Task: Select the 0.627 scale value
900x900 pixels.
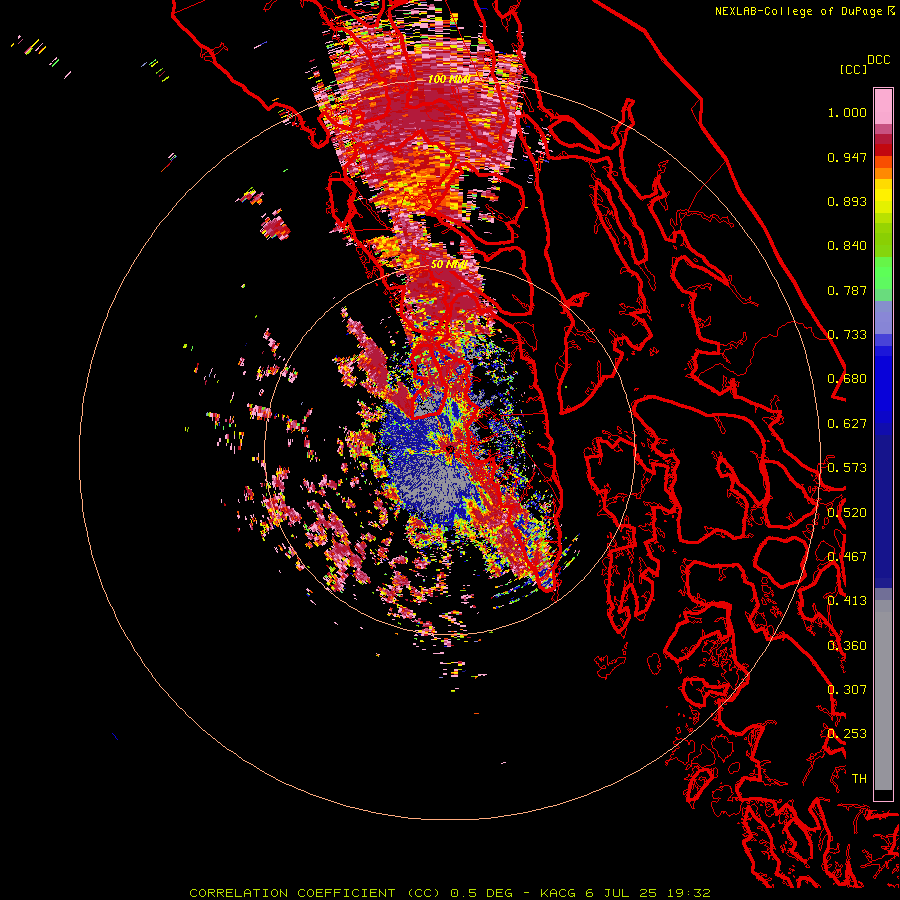Action: tap(847, 424)
